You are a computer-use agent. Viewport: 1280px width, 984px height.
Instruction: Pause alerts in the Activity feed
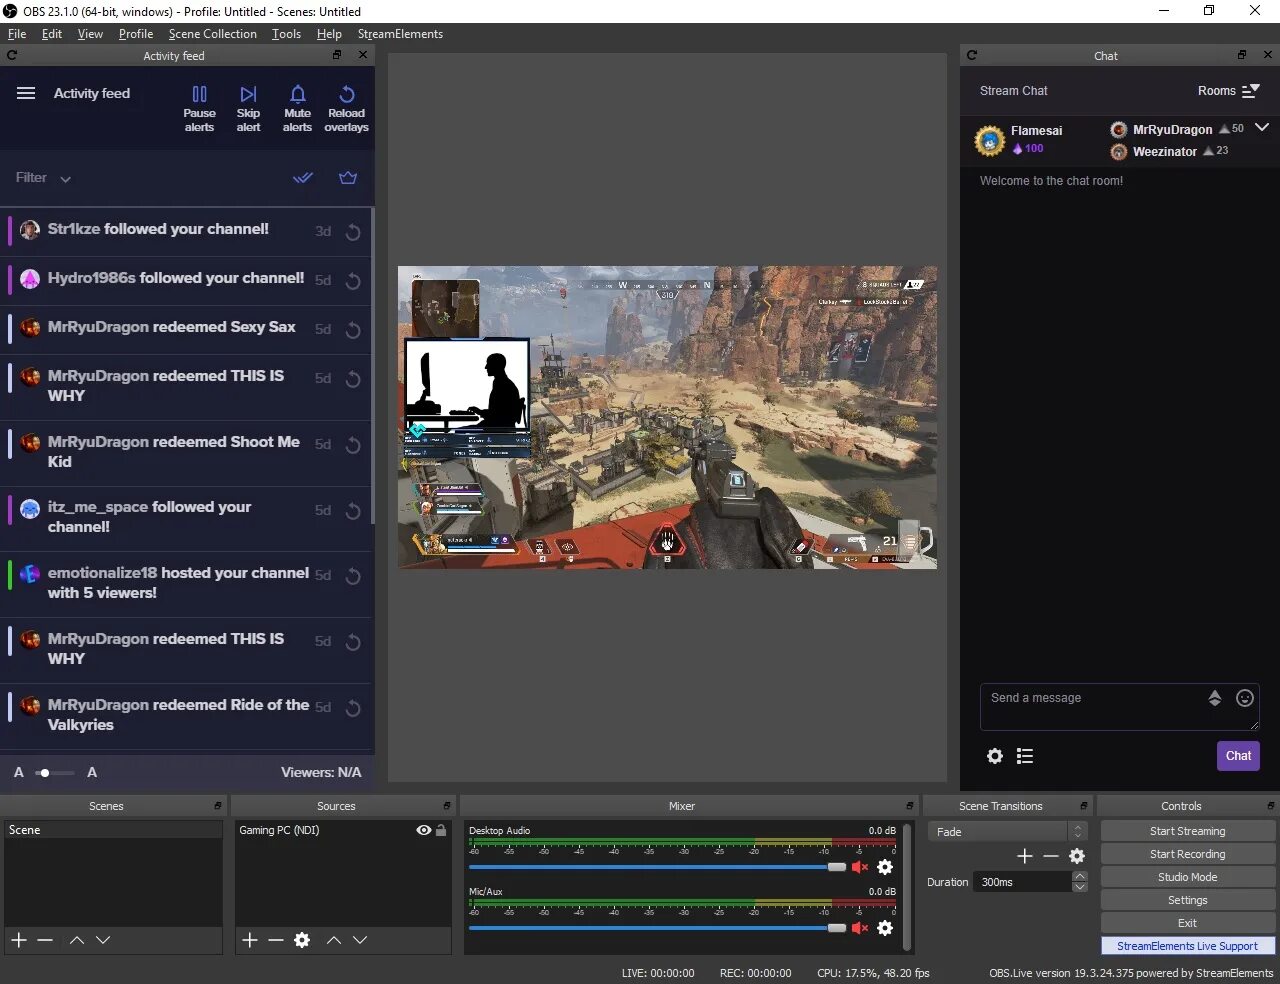pyautogui.click(x=199, y=108)
